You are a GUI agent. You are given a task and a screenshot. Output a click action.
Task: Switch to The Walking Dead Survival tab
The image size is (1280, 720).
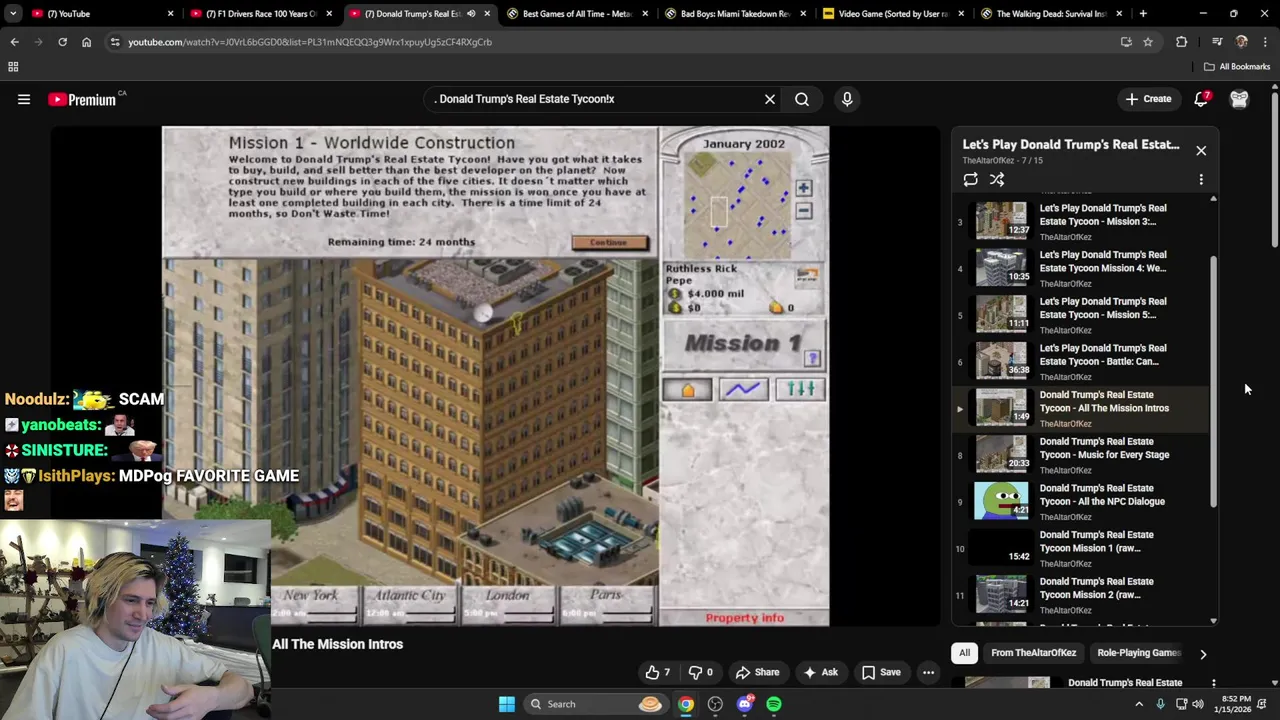pyautogui.click(x=1052, y=14)
